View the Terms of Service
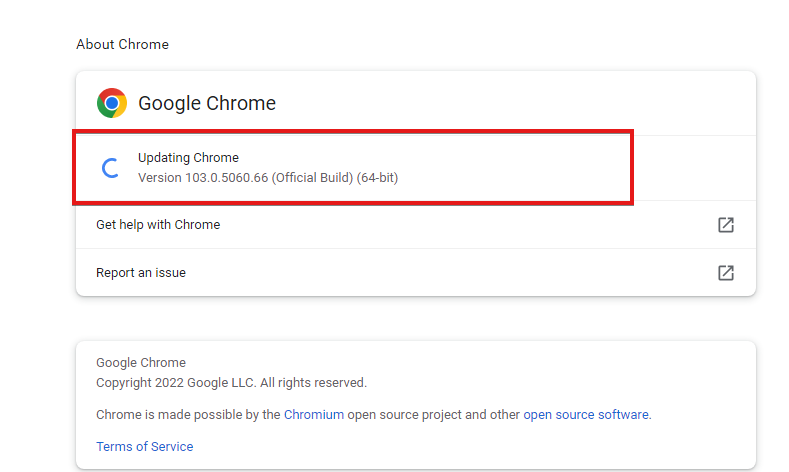The height and width of the screenshot is (472, 789). coord(144,446)
